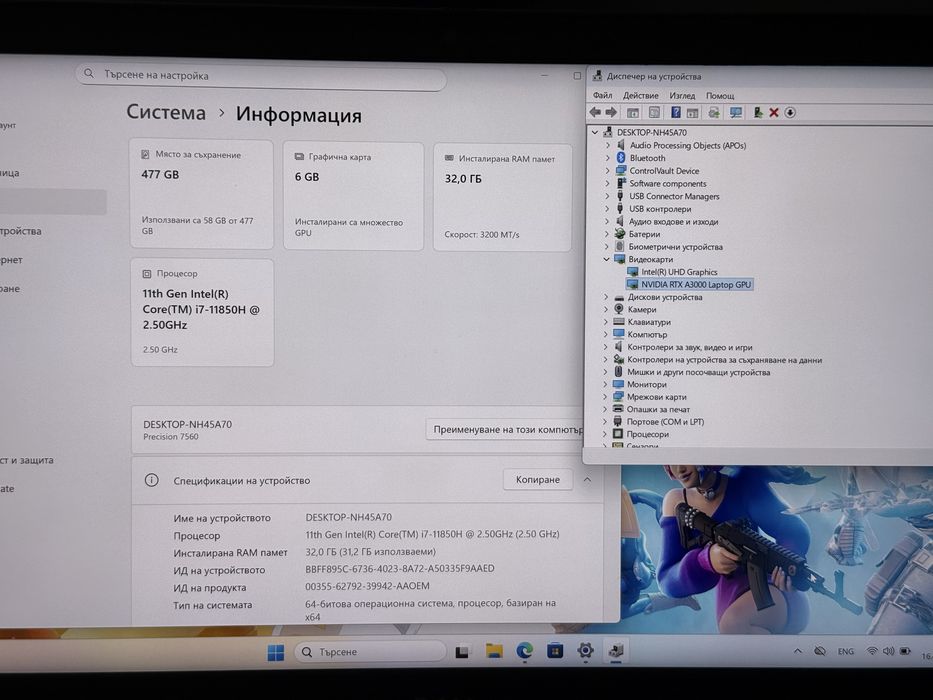Image resolution: width=933 pixels, height=700 pixels.
Task: Expand USB контролери category
Action: pos(608,209)
